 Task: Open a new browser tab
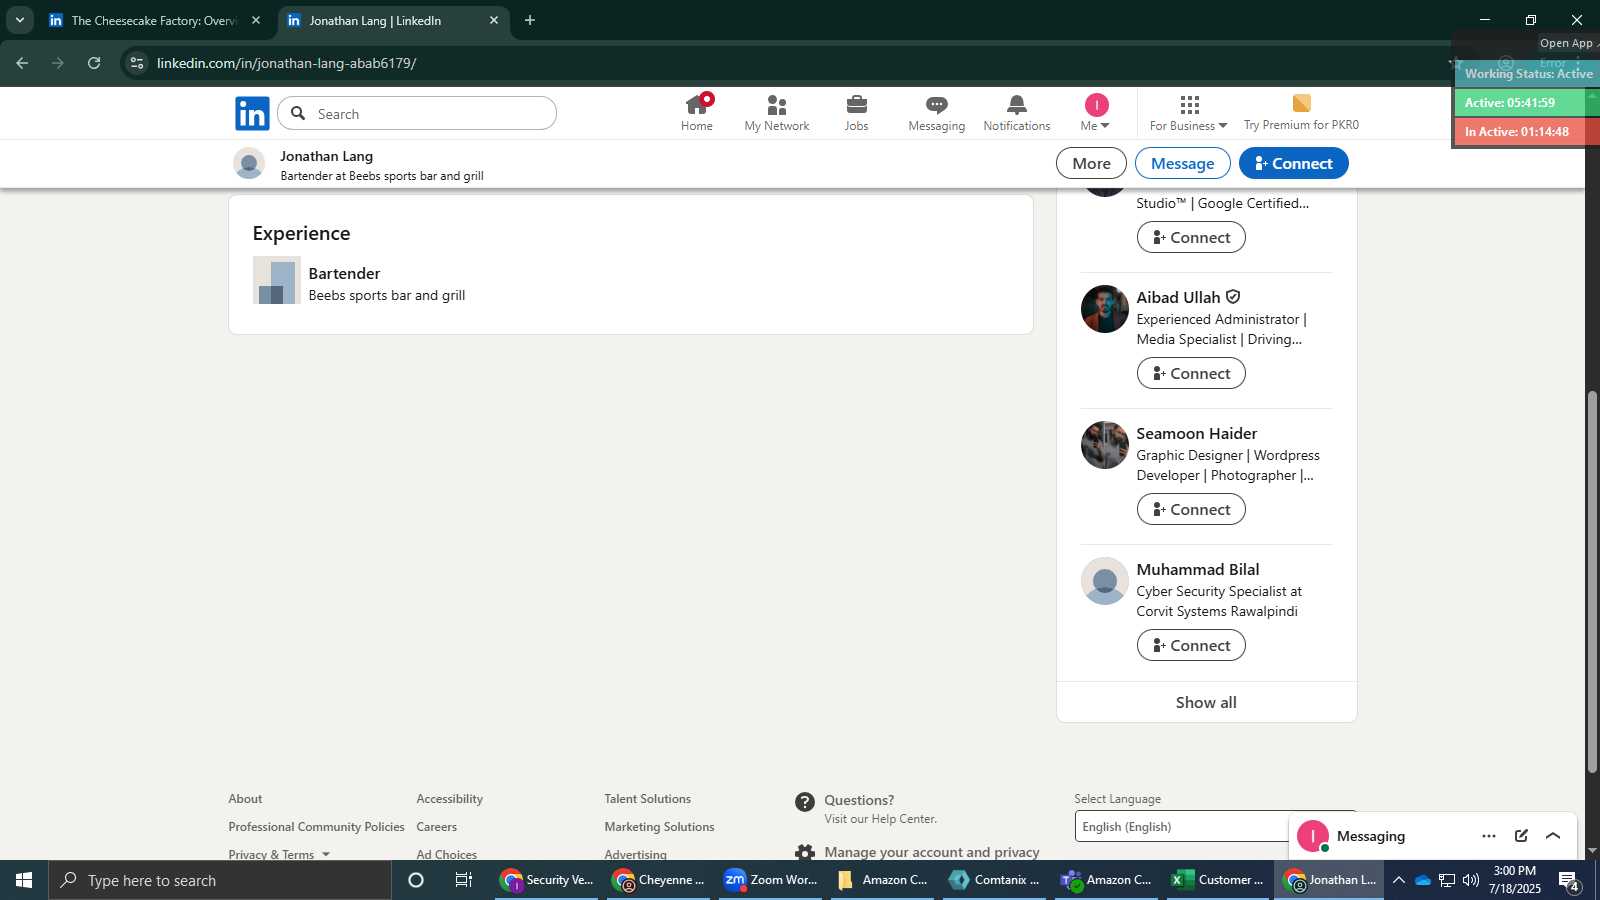click(530, 20)
